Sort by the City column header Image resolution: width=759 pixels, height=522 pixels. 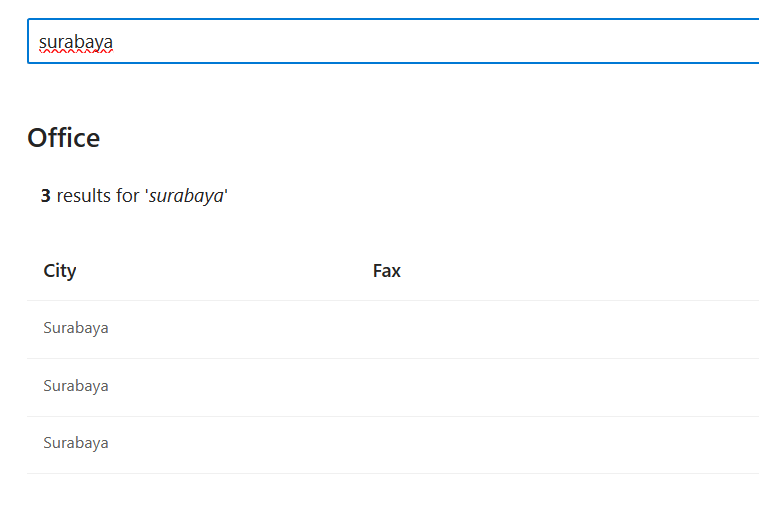tap(60, 271)
